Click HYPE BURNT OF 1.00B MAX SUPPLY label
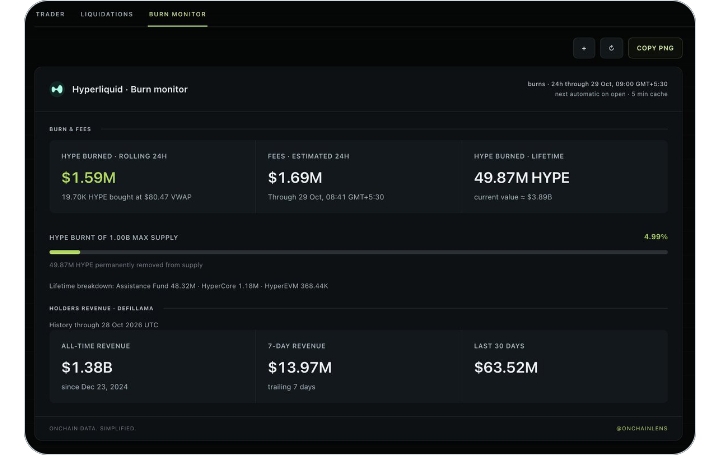Screen dimensions: 718x457 point(114,238)
